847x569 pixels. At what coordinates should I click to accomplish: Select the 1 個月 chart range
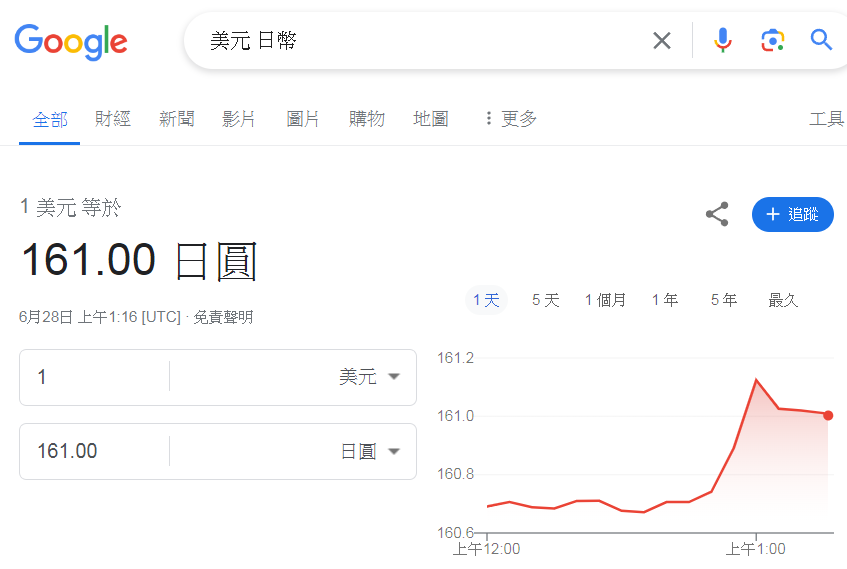click(605, 300)
